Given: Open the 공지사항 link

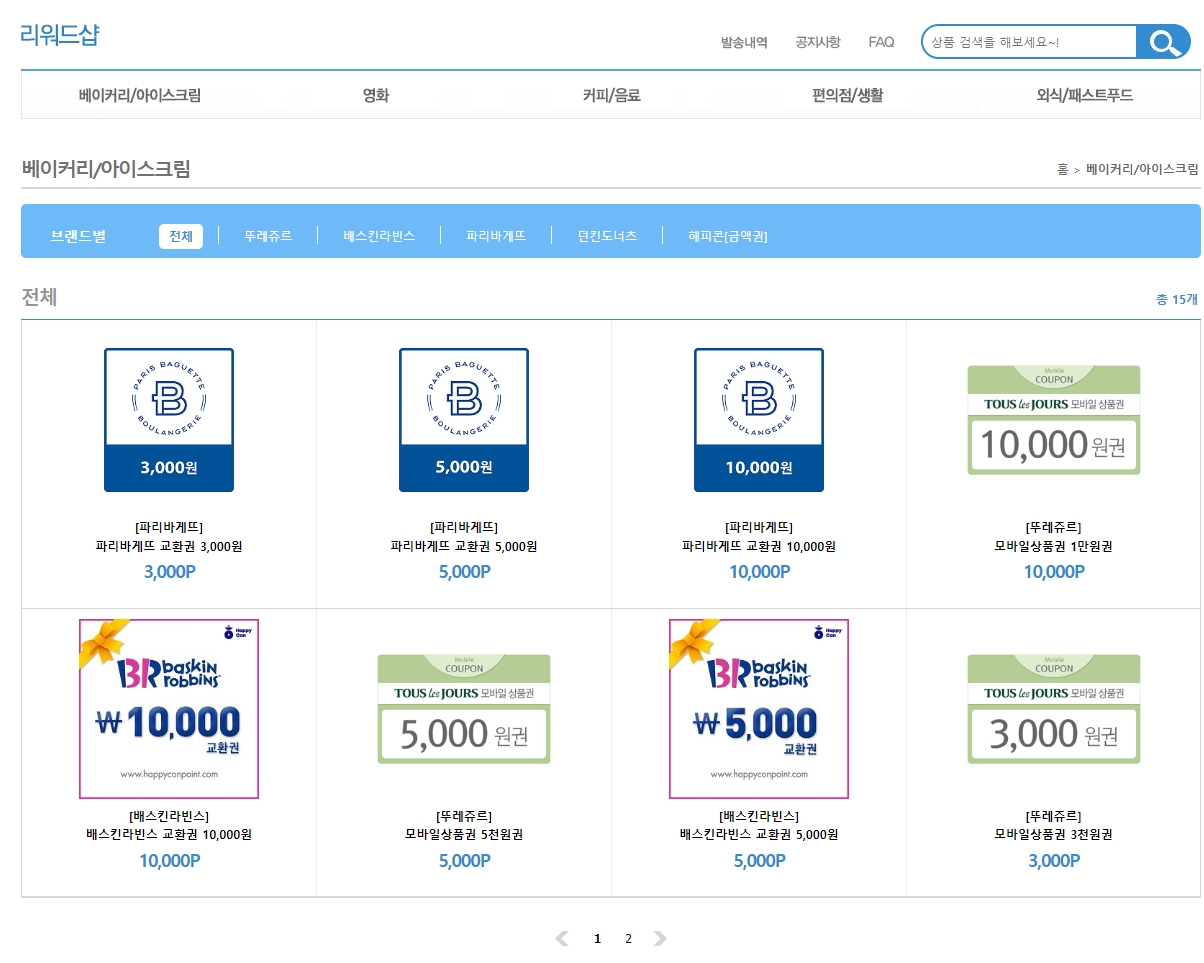Looking at the screenshot, I should click(818, 42).
